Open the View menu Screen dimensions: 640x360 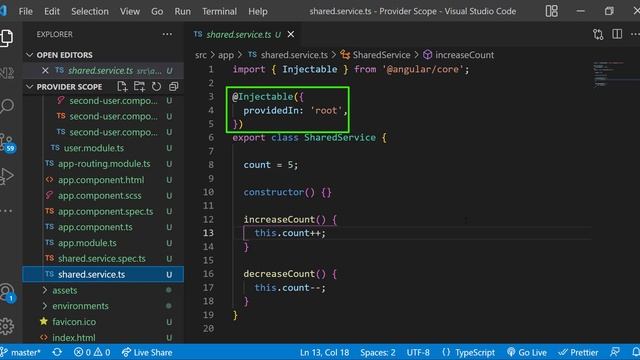pyautogui.click(x=130, y=11)
